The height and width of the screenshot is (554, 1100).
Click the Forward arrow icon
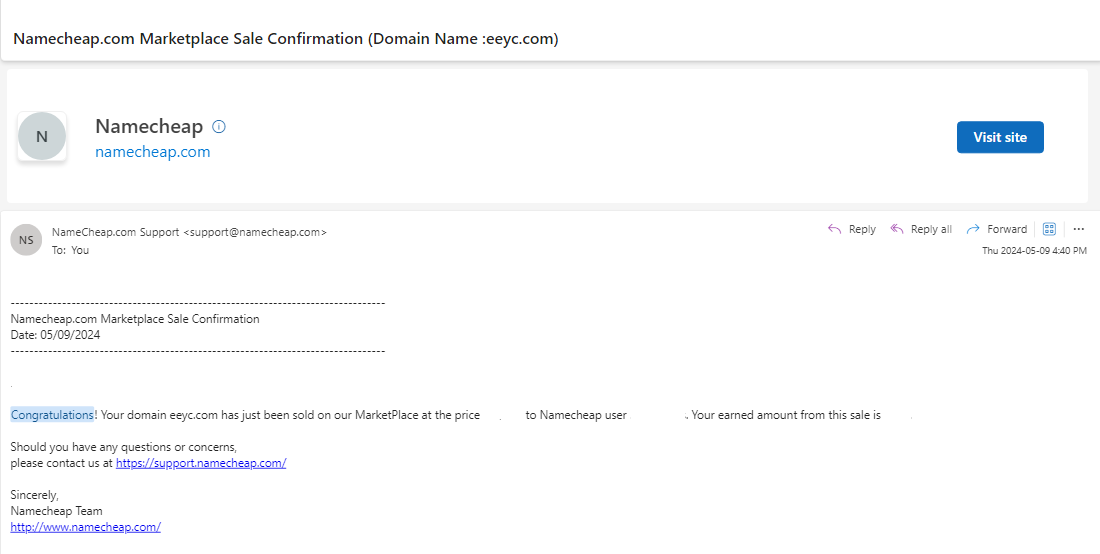tap(973, 229)
